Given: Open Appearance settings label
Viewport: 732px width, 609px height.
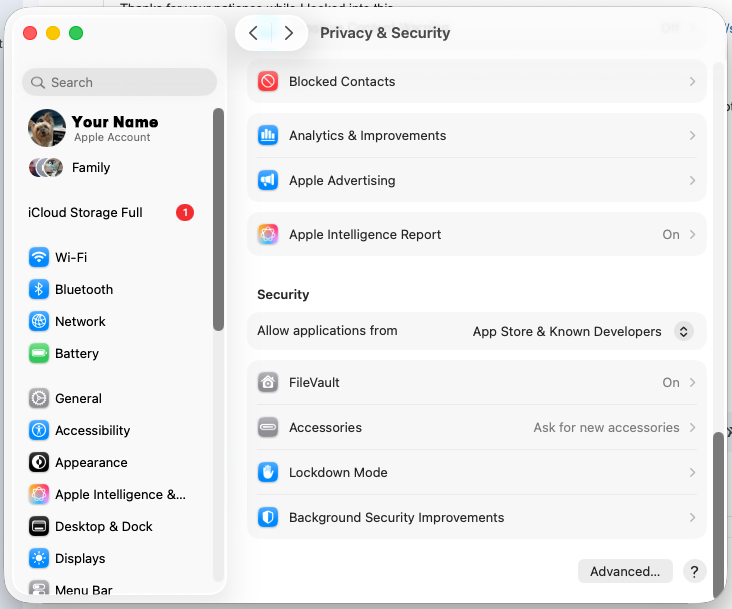Looking at the screenshot, I should [x=92, y=462].
